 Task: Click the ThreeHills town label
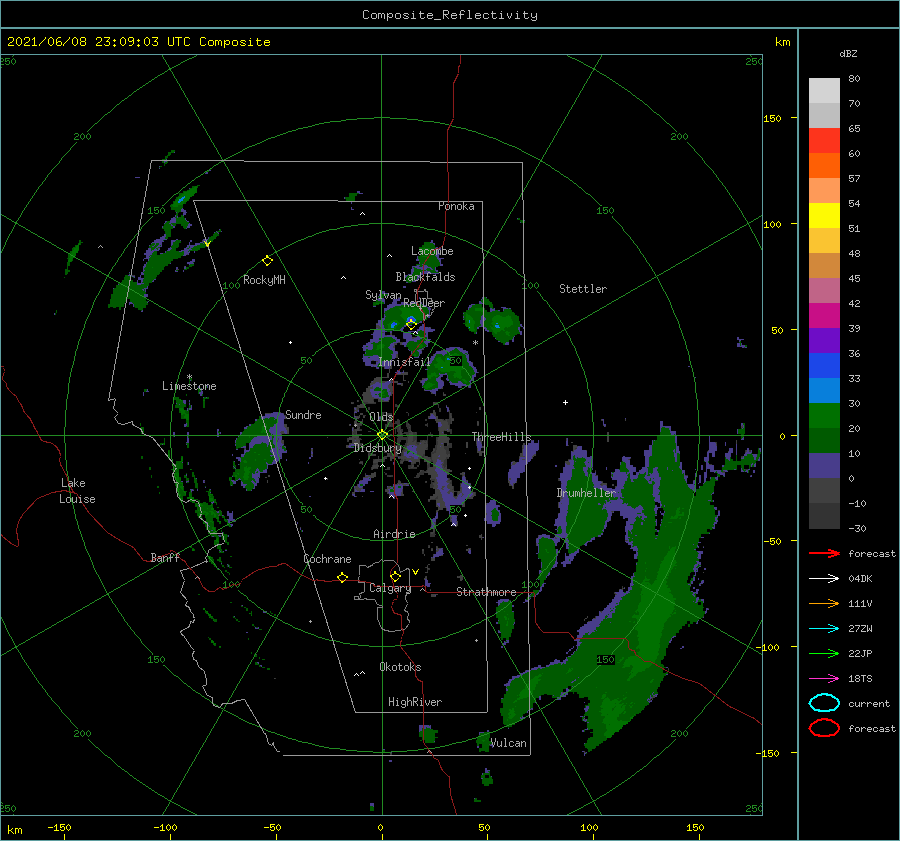(x=501, y=437)
